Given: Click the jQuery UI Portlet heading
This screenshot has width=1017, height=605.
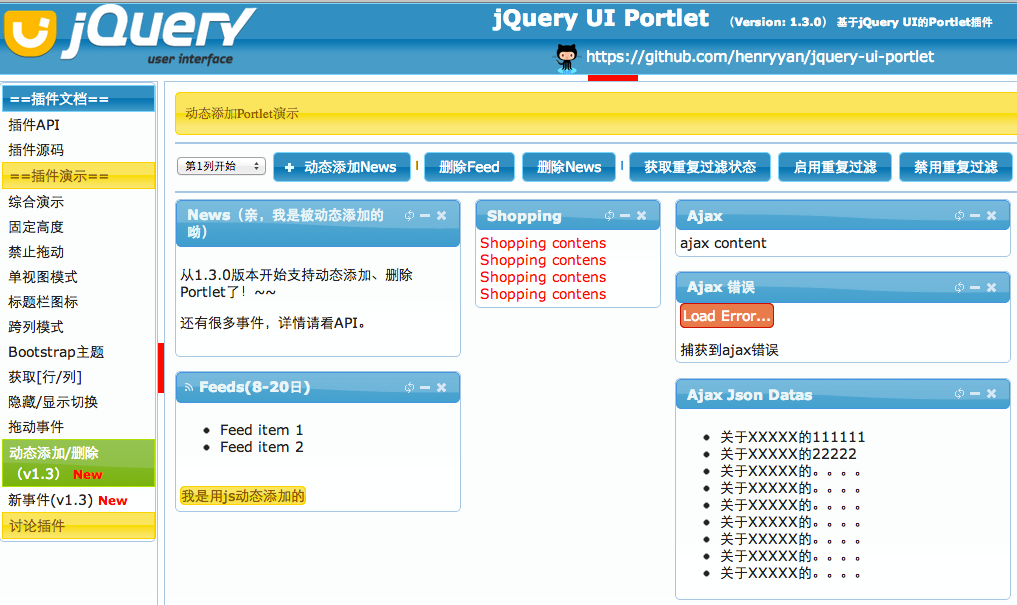Looking at the screenshot, I should 601,19.
